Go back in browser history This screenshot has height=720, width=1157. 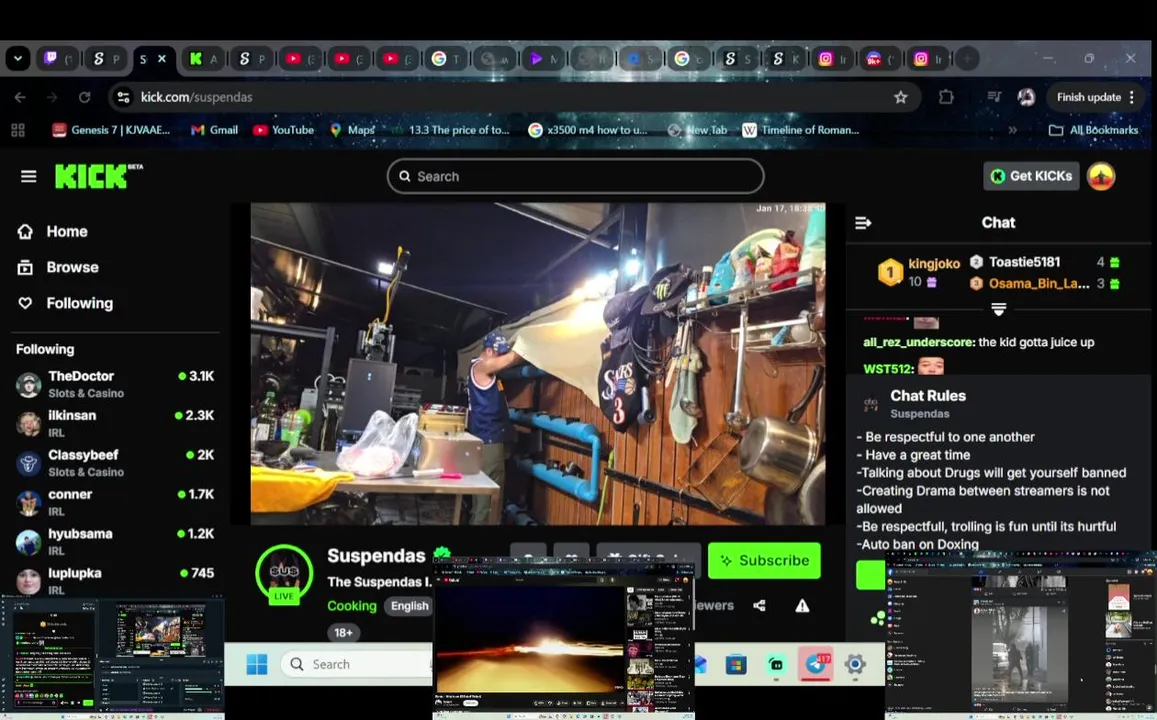20,97
